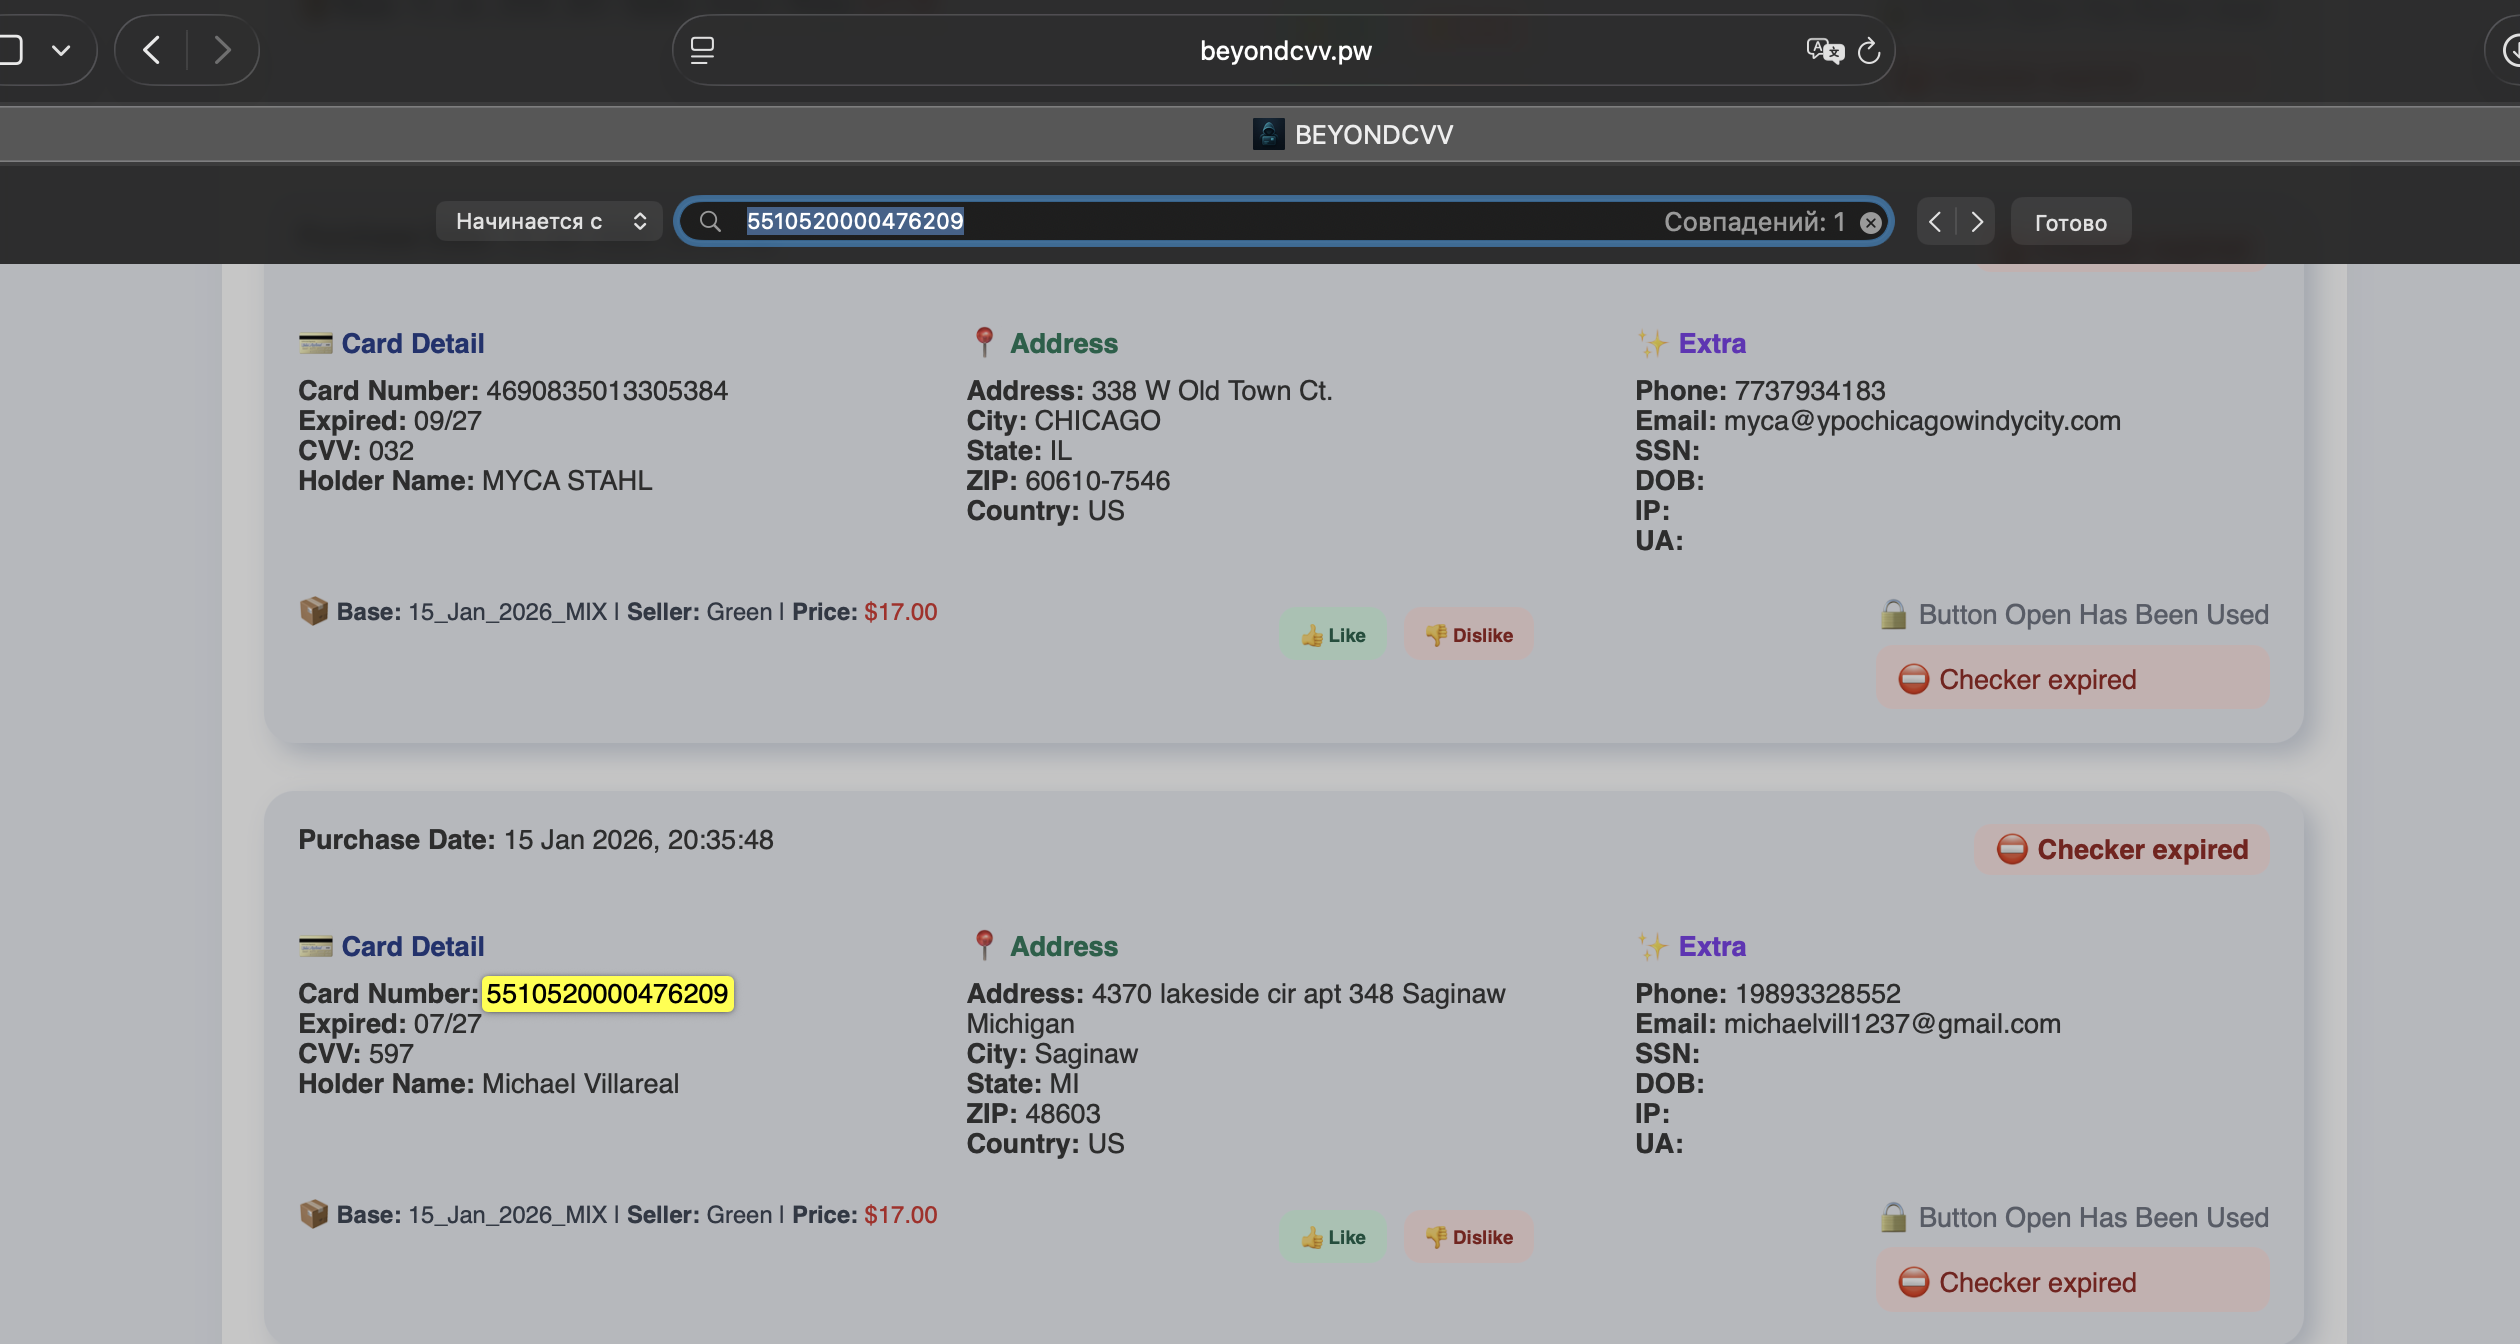The height and width of the screenshot is (1344, 2520).
Task: Click the translate page icon in address bar
Action: [x=1824, y=50]
